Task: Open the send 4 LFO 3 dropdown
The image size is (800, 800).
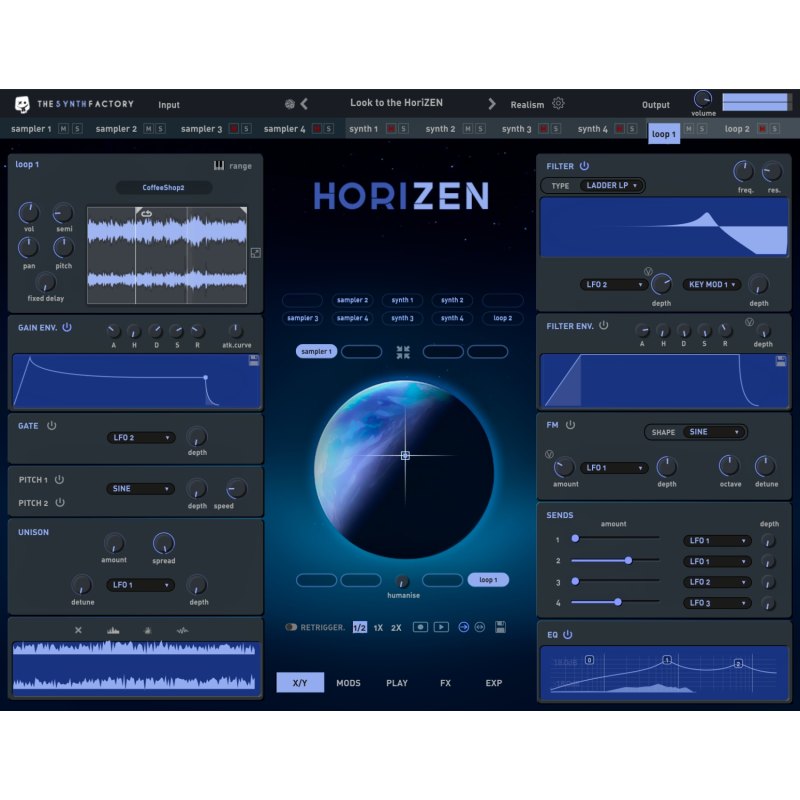Action: tap(717, 603)
